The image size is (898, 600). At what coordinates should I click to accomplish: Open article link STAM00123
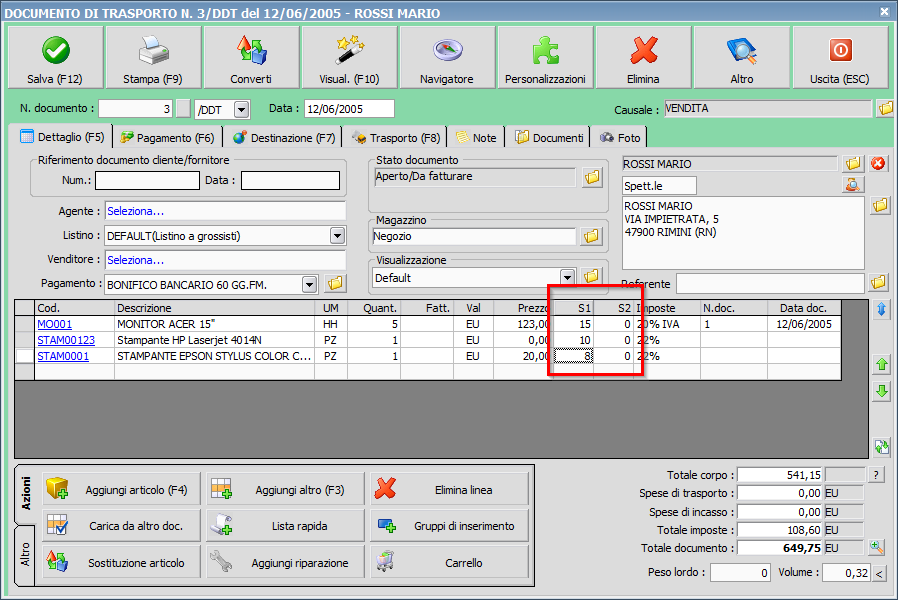point(66,340)
